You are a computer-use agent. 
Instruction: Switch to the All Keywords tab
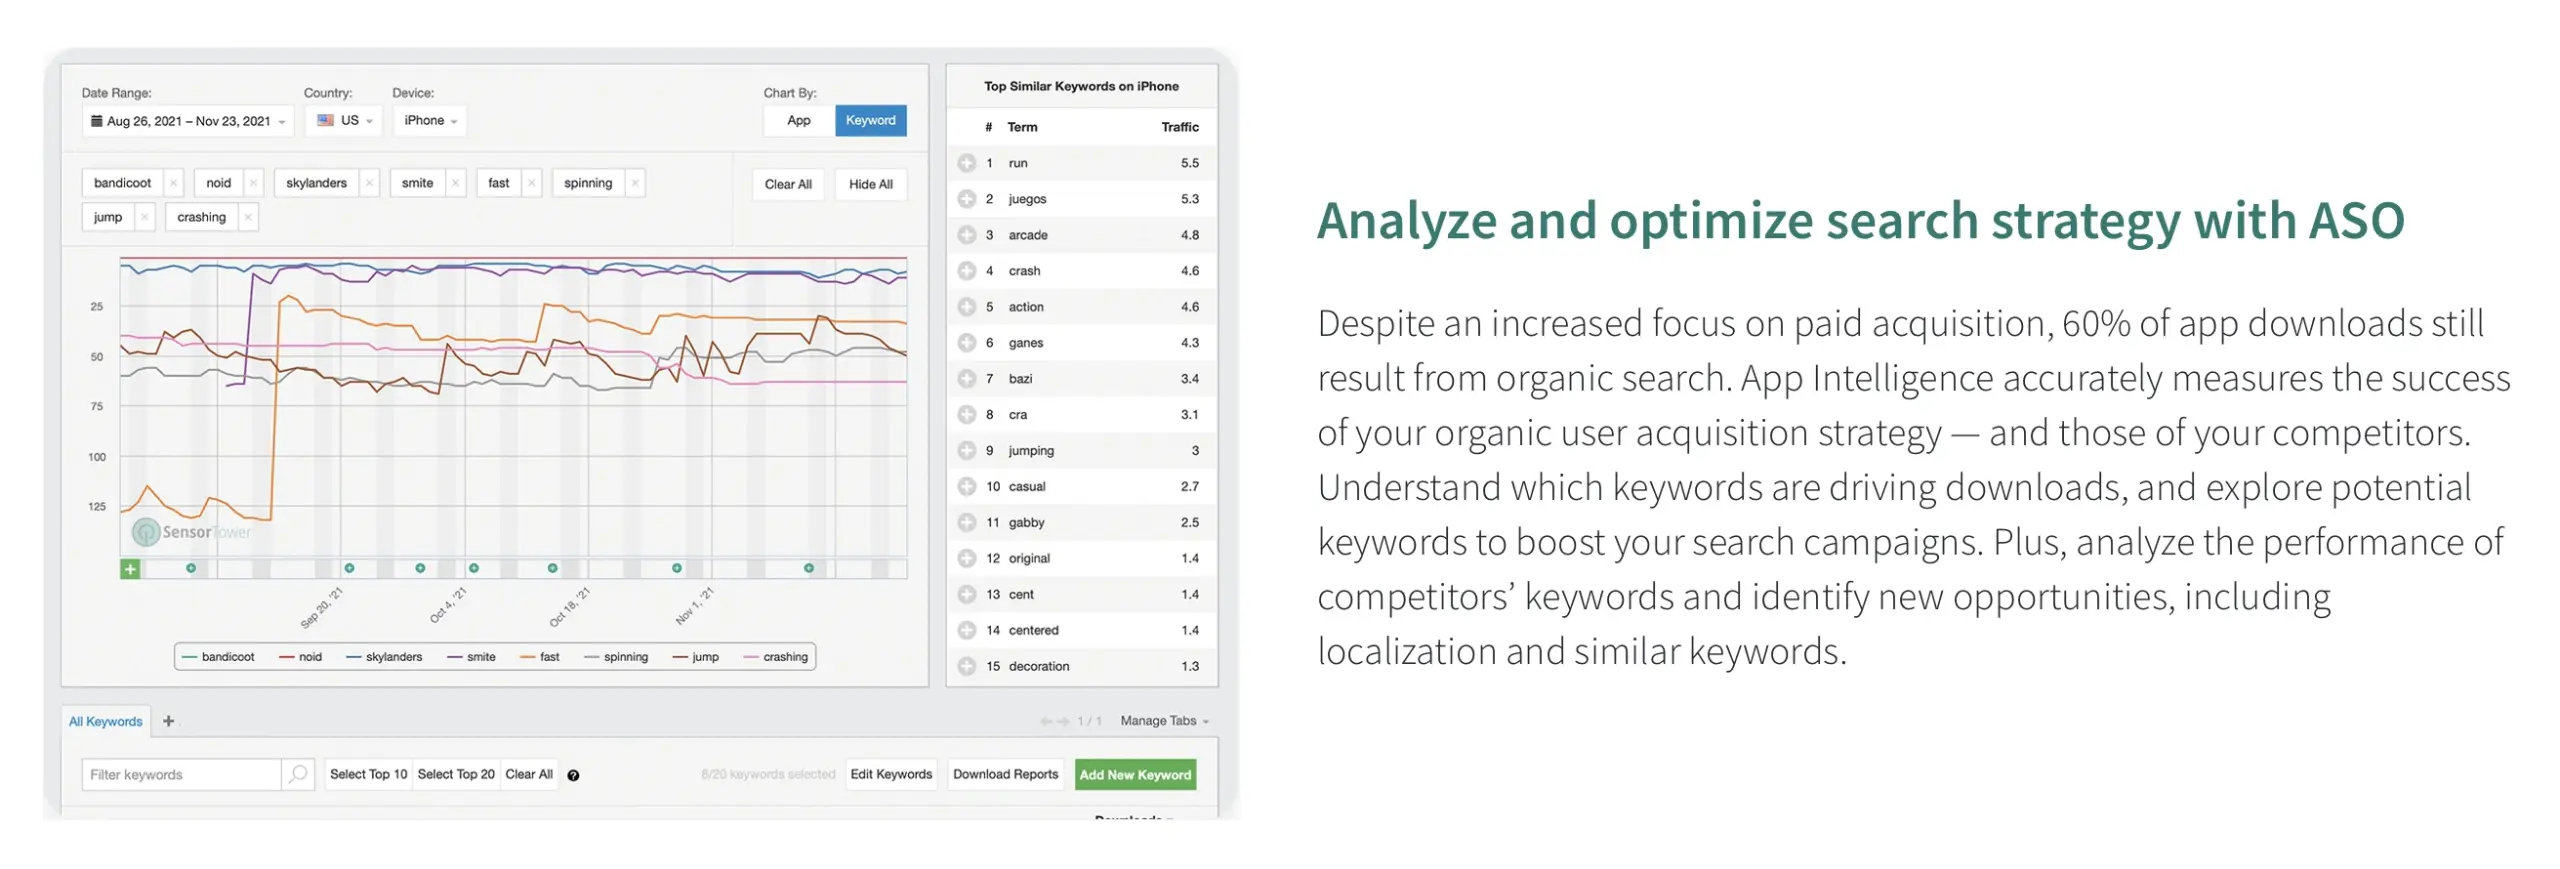[x=105, y=720]
